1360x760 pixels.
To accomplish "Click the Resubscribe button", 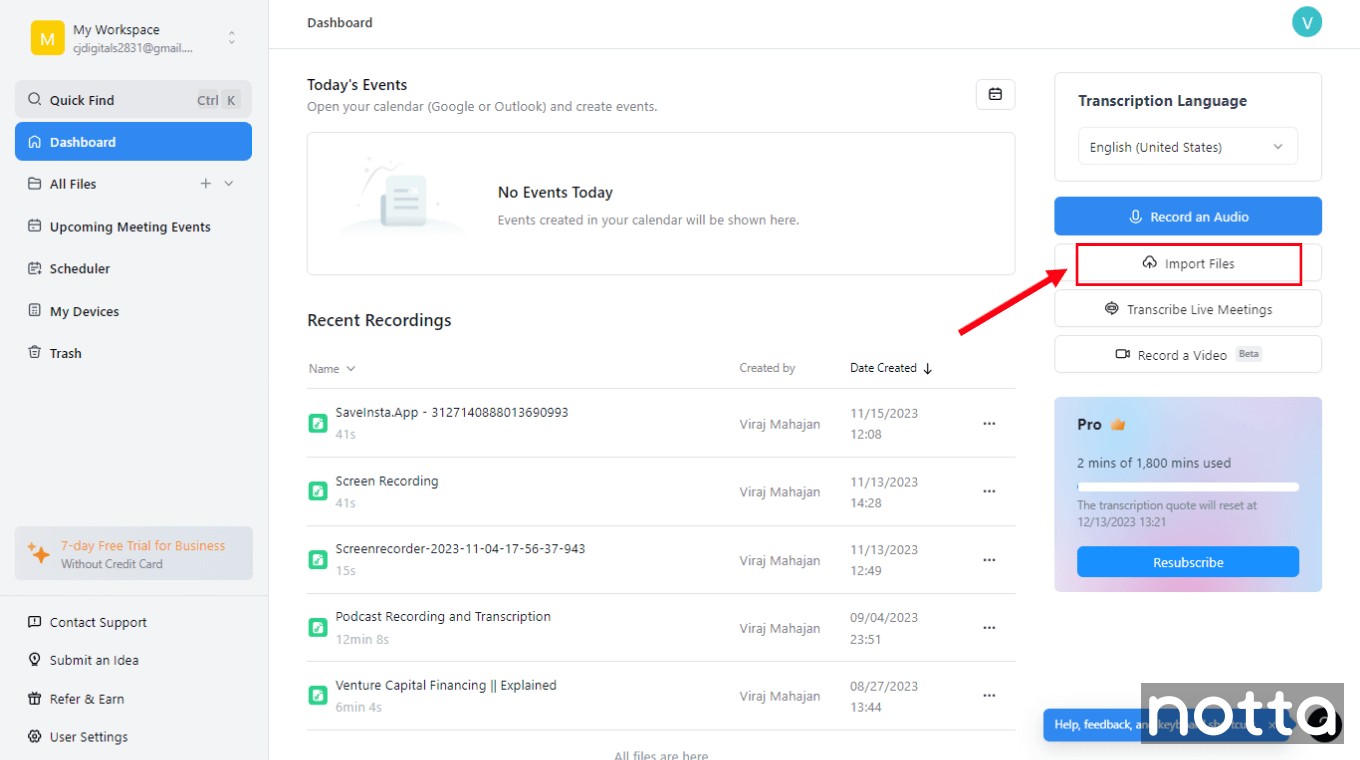I will pyautogui.click(x=1187, y=562).
